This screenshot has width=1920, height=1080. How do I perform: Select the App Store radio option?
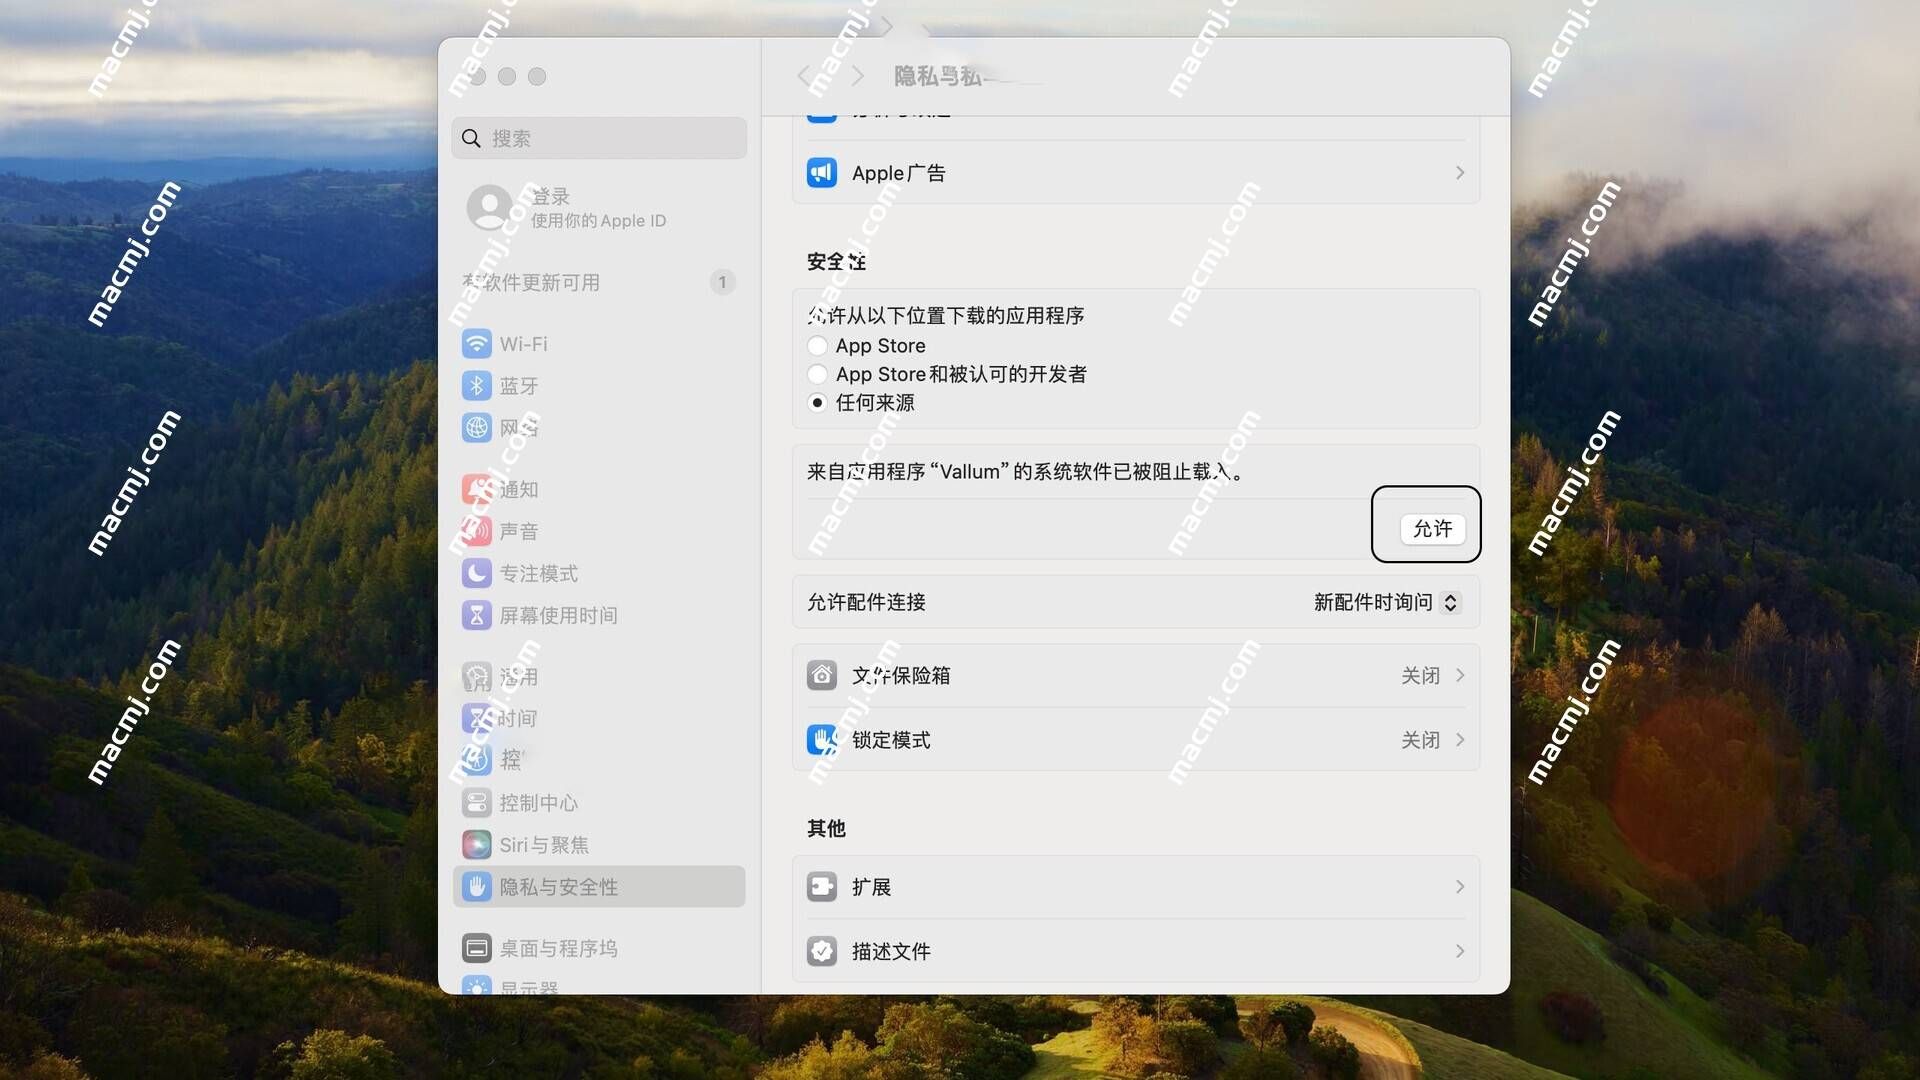click(x=817, y=346)
